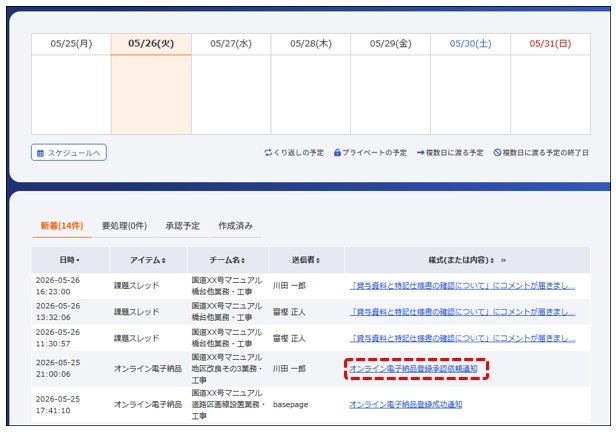Viewport: 616px width, 432px height.
Task: Click sender 川田 一郎 in the 16:23:00 row
Action: (x=289, y=286)
